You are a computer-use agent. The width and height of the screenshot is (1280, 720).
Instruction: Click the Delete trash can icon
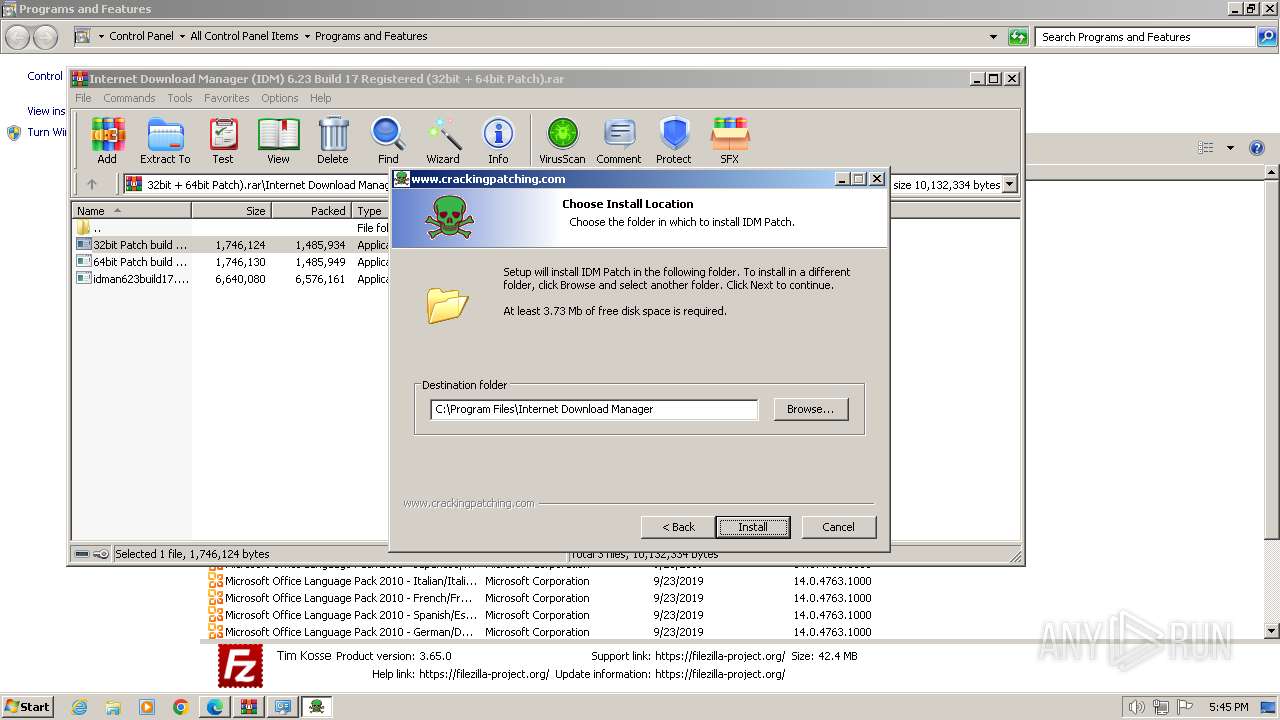pos(333,140)
